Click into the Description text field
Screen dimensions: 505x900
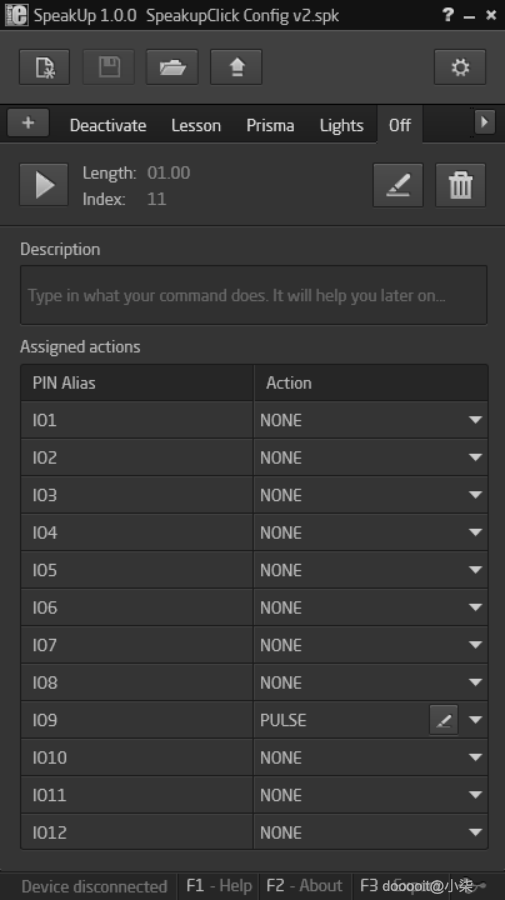(x=254, y=295)
